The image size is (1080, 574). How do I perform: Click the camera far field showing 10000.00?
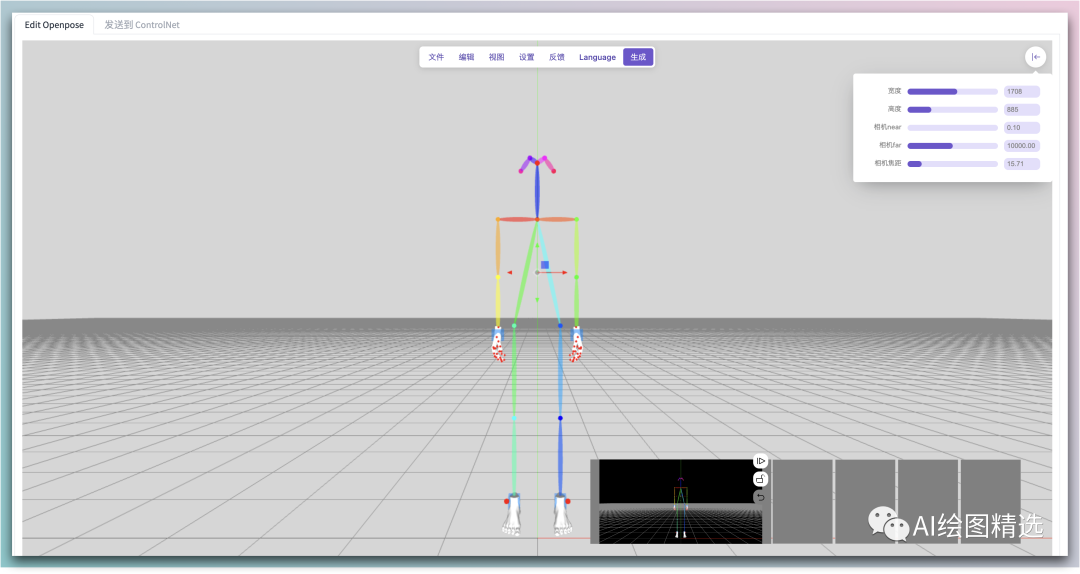pos(1021,145)
